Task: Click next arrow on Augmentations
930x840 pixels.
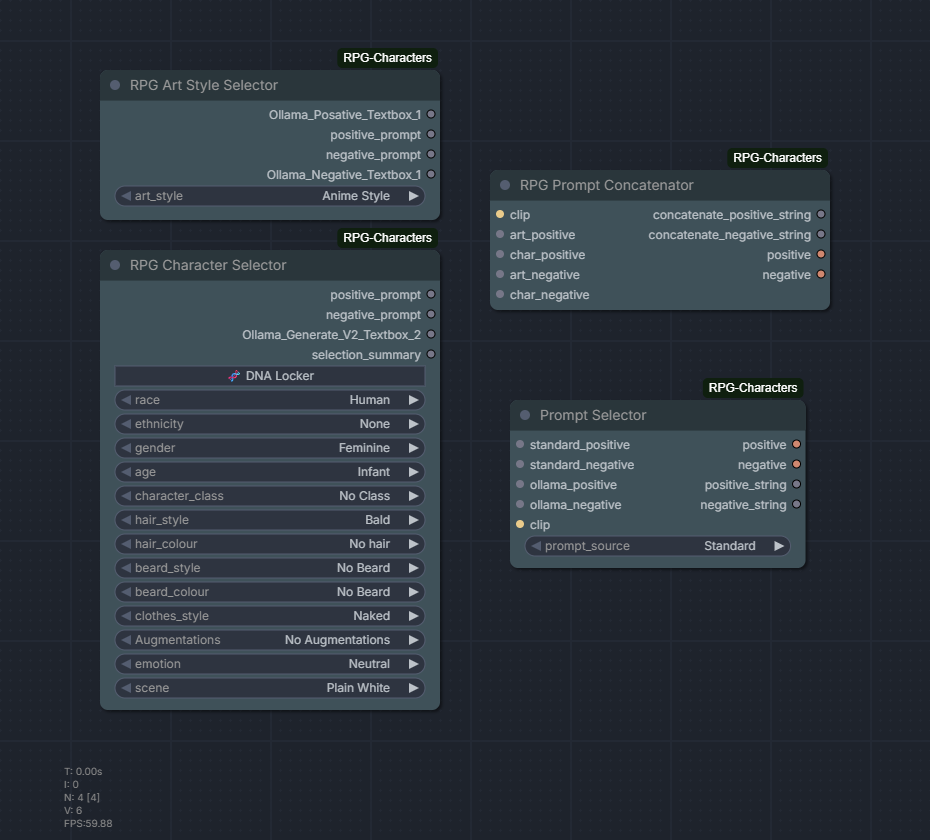Action: pyautogui.click(x=414, y=640)
